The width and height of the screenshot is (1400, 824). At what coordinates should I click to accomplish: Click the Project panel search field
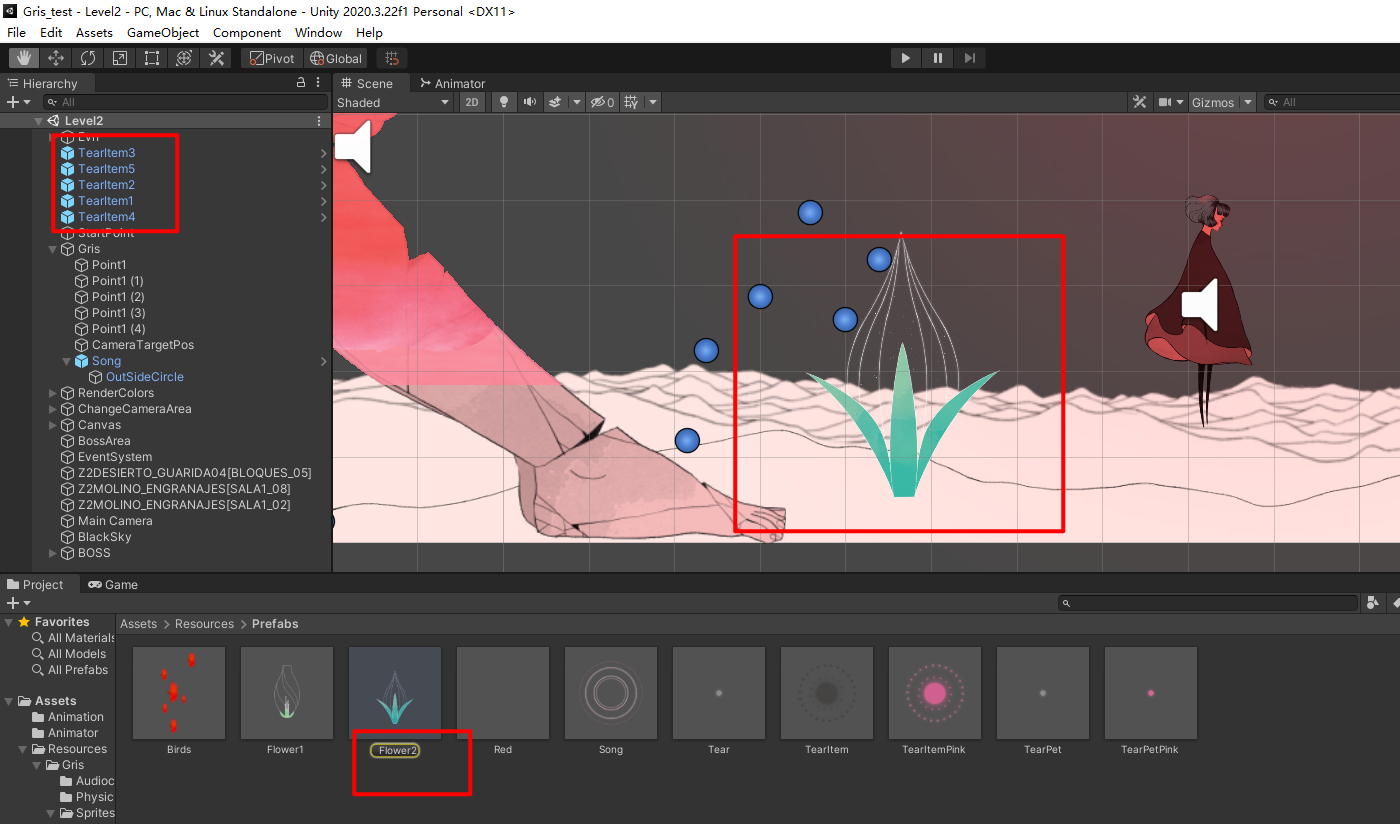(1209, 603)
